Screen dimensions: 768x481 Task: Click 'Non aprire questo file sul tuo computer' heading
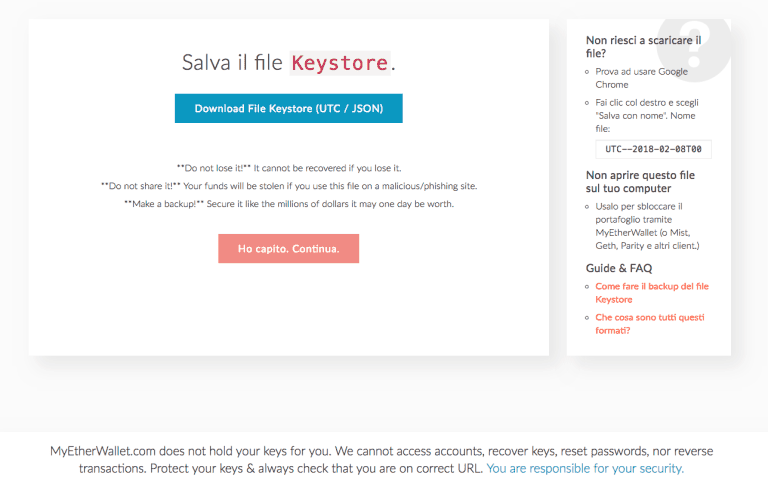(640, 182)
